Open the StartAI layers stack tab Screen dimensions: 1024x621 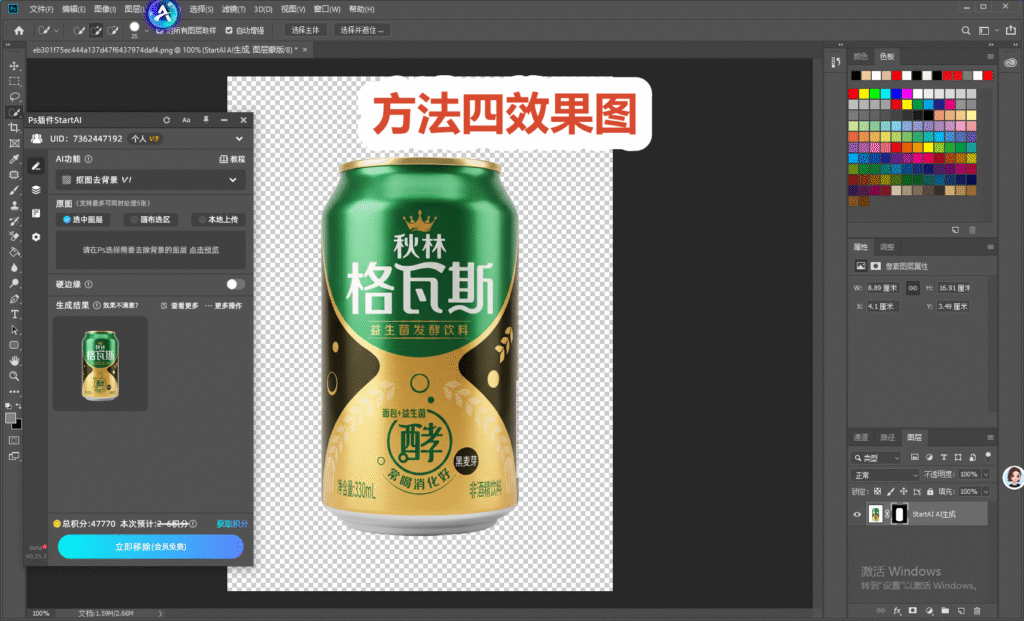click(x=36, y=189)
